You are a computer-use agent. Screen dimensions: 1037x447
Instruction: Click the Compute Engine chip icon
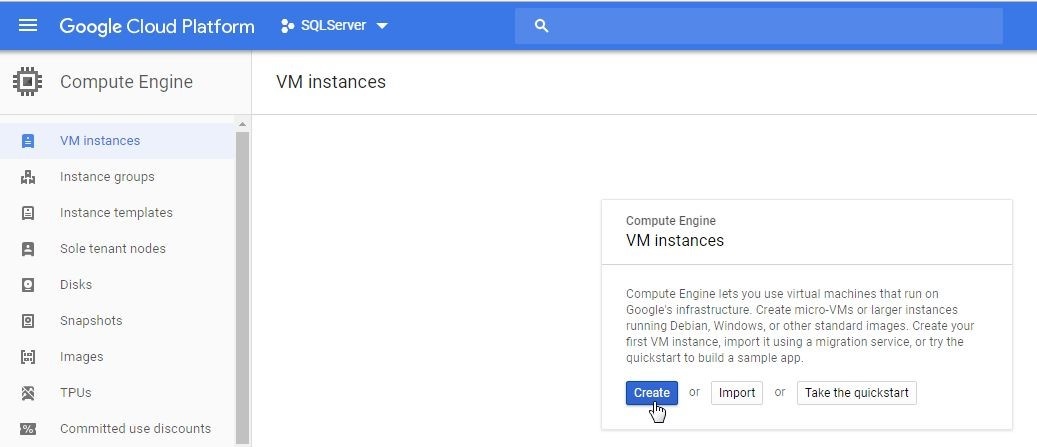pos(27,82)
